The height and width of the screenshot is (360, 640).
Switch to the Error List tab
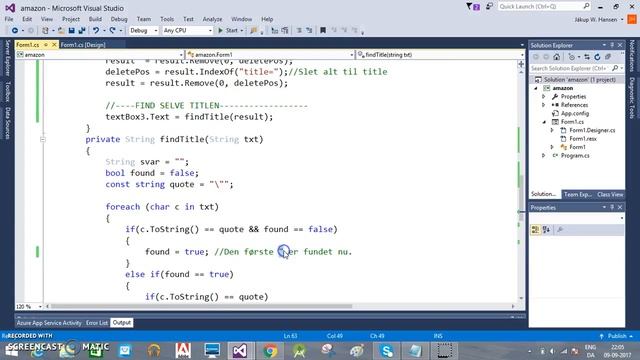tap(97, 323)
